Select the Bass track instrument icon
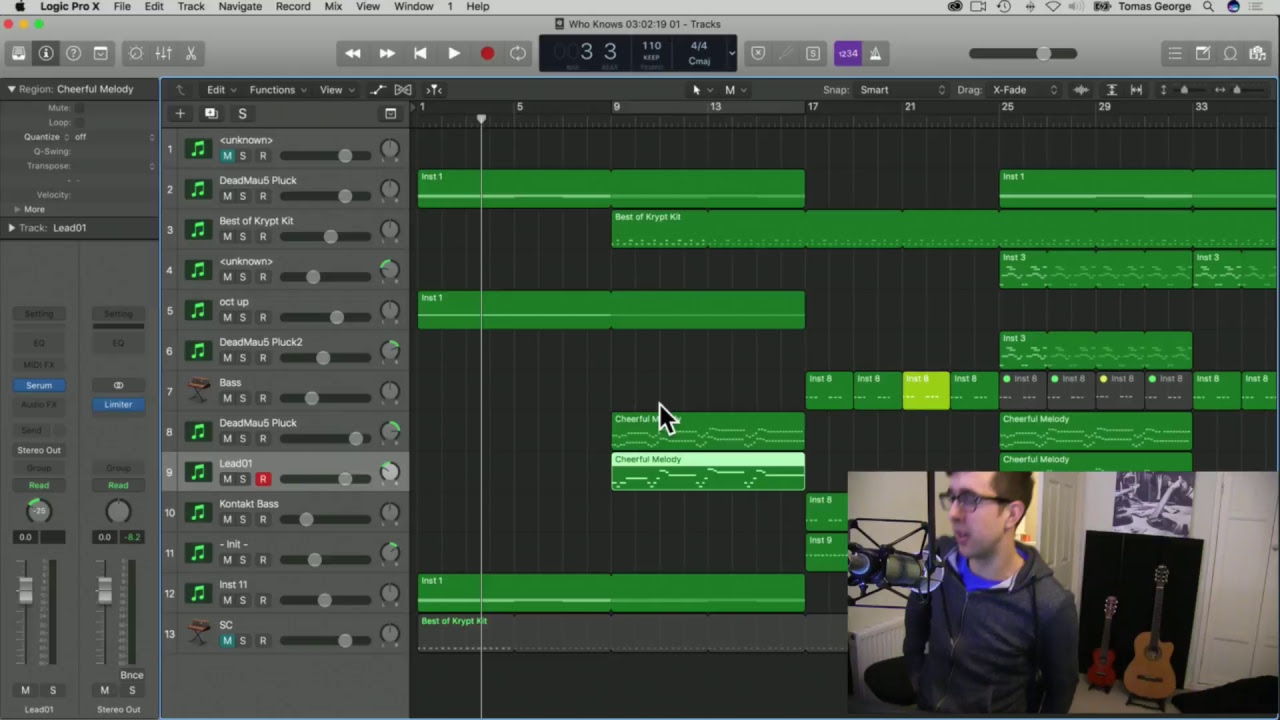1280x720 pixels. (198, 390)
